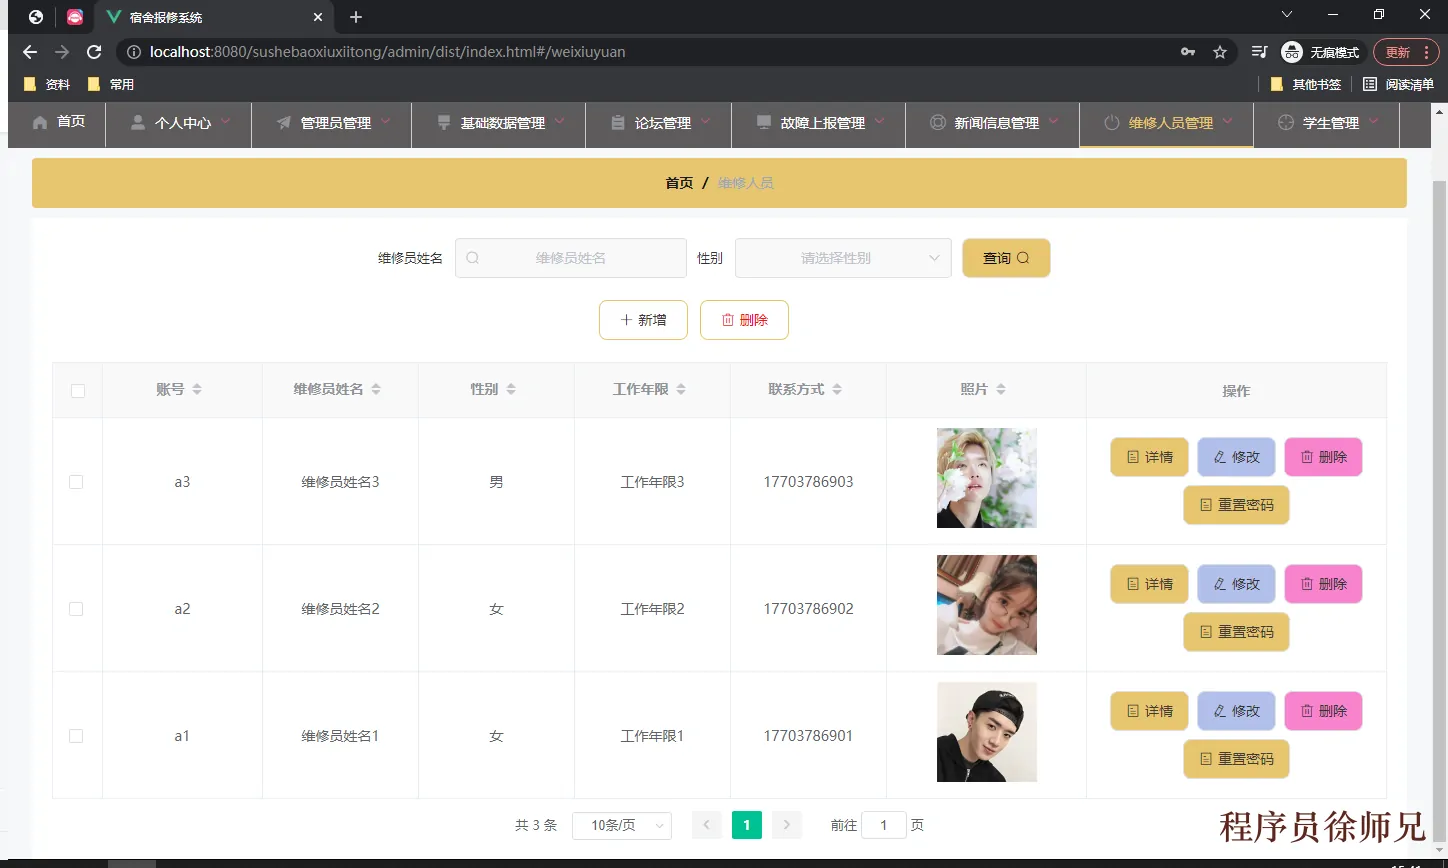Sort table by 维修员姓名 column arrows

[x=376, y=389]
